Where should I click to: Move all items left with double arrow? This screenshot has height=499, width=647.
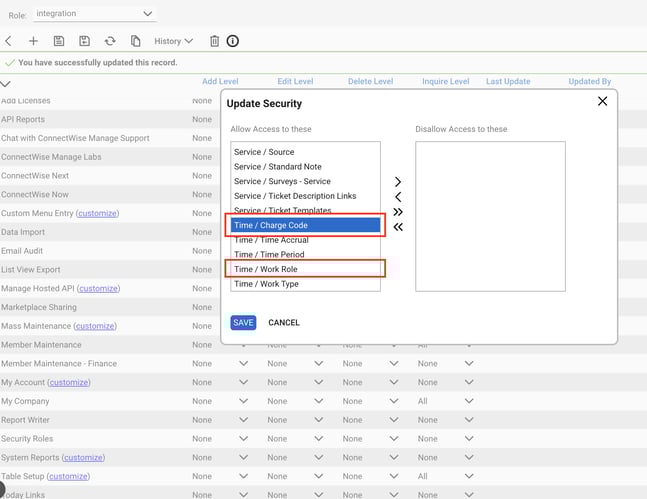(398, 227)
